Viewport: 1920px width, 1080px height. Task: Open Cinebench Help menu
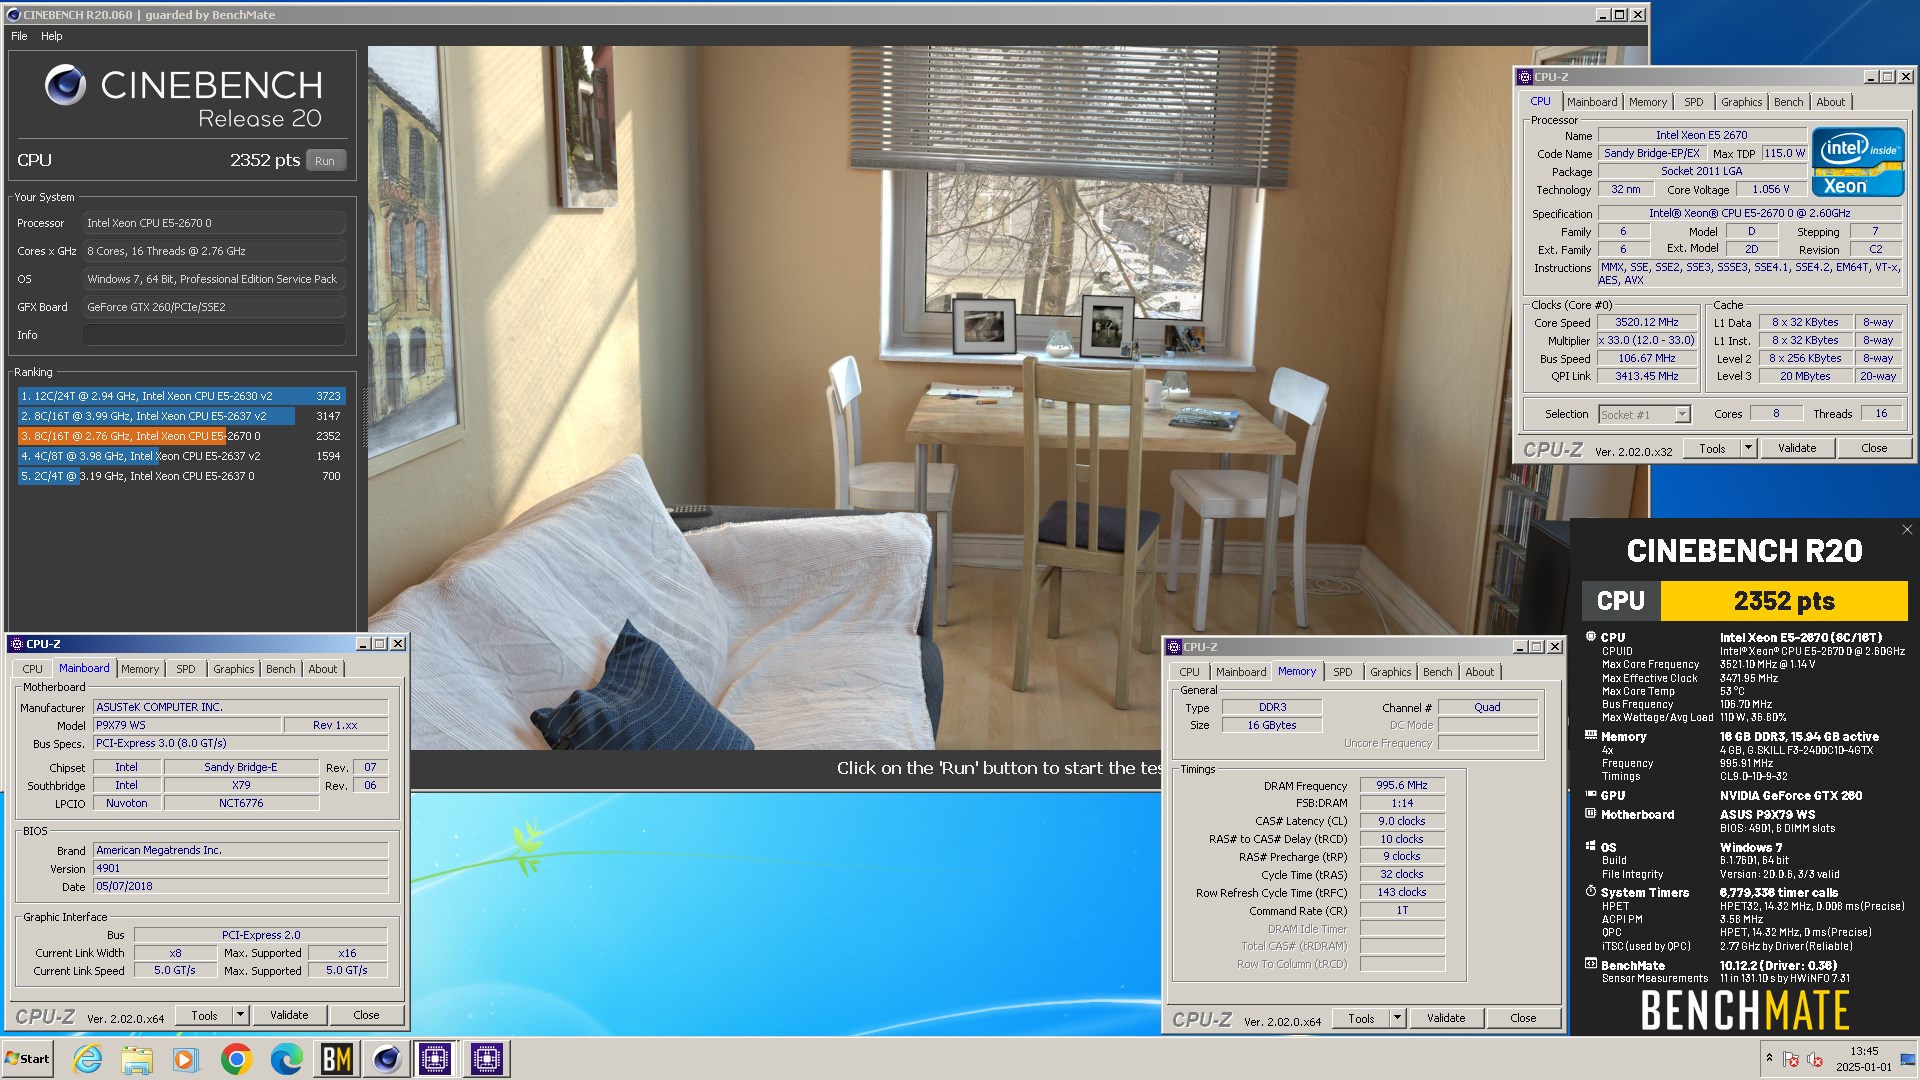(52, 36)
